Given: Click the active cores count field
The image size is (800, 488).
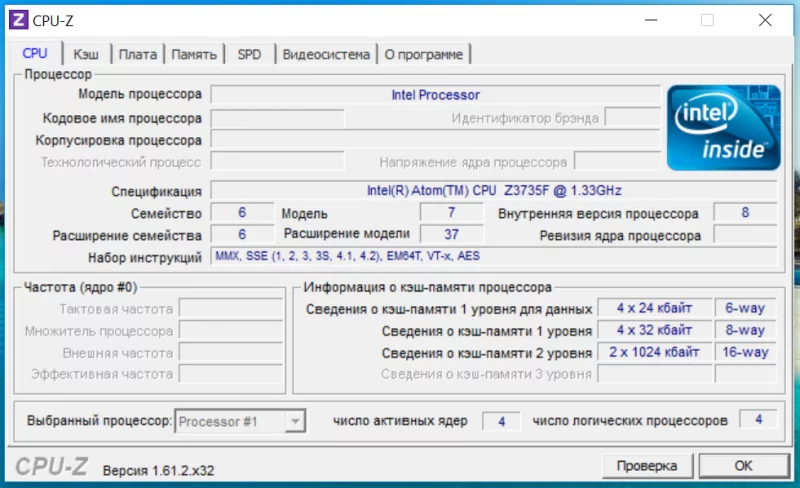Looking at the screenshot, I should pyautogui.click(x=501, y=421).
